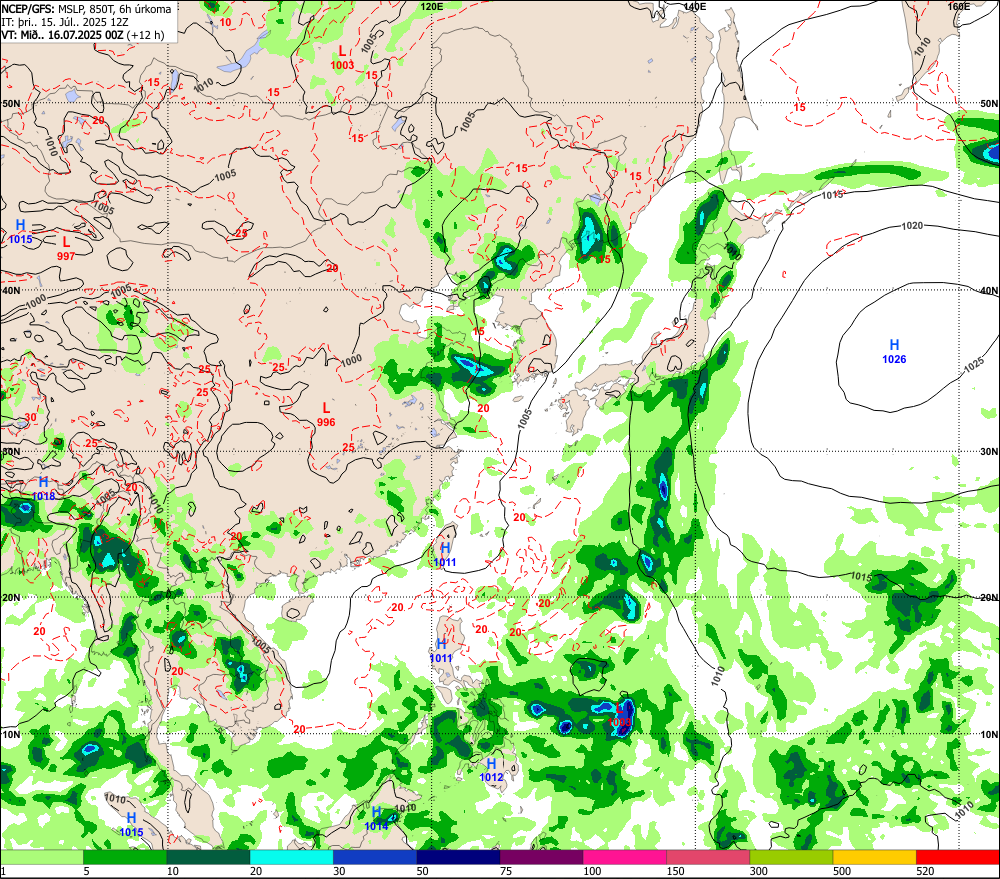Click the legend value 30

[x=339, y=871]
